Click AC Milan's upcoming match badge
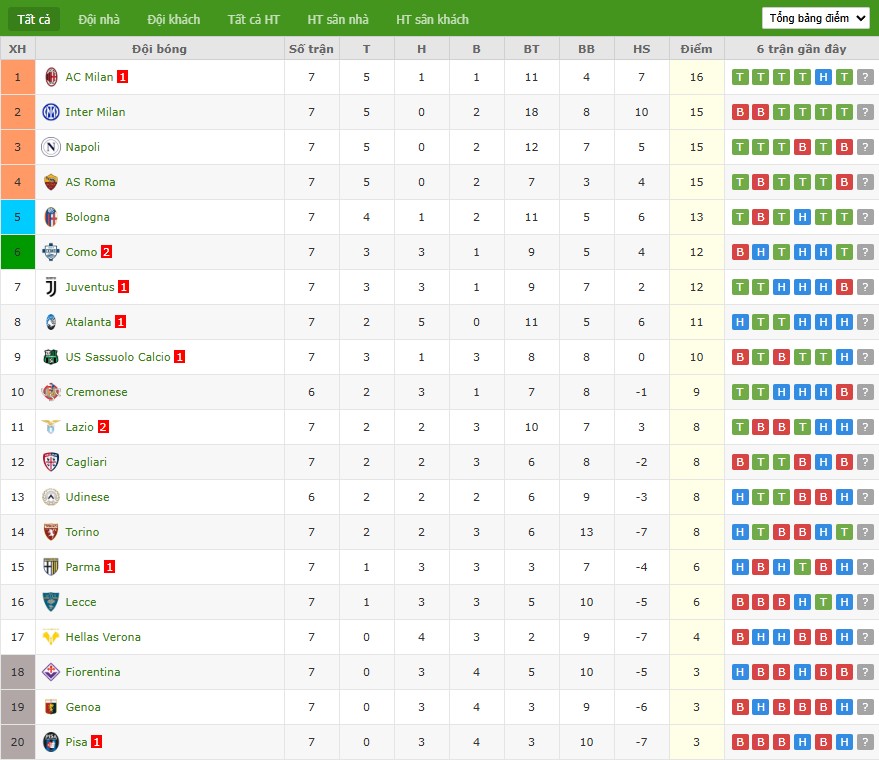 862,77
